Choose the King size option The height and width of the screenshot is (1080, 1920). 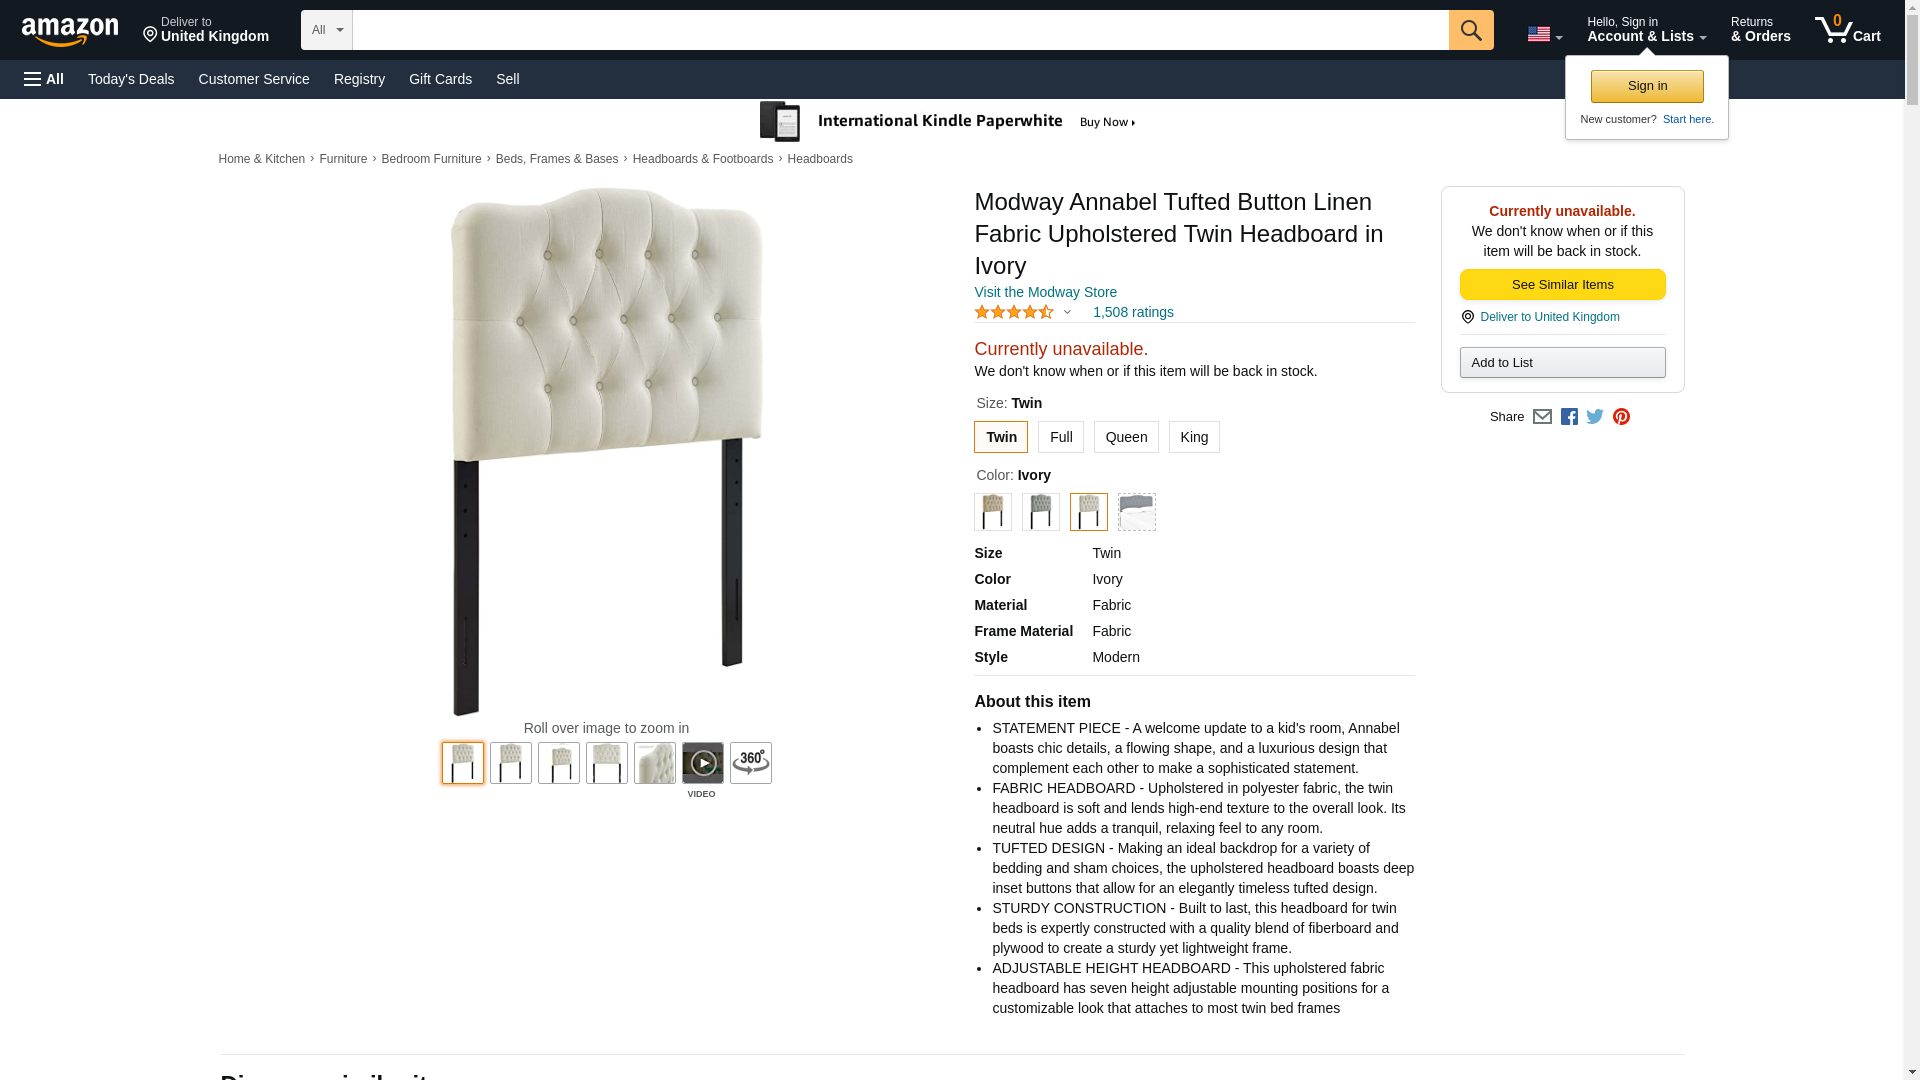[1194, 437]
